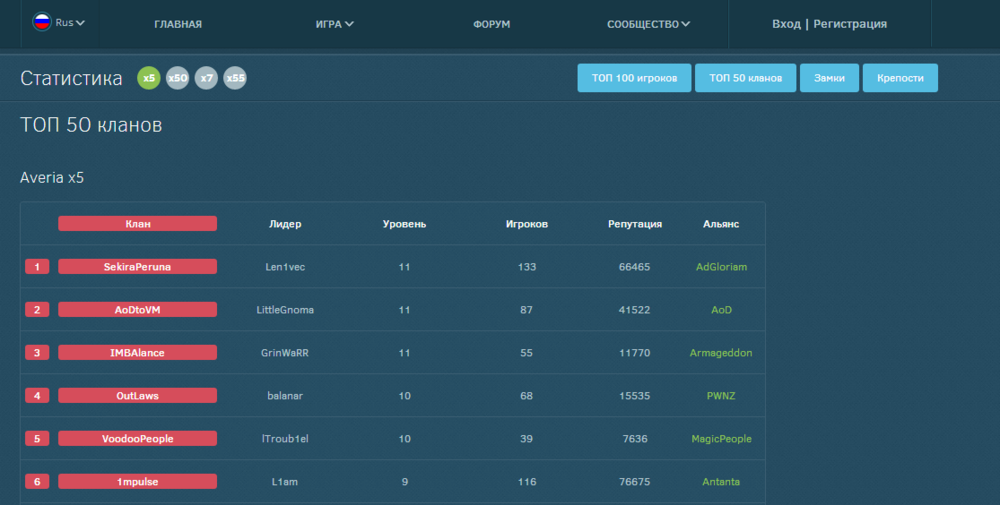1000x505 pixels.
Task: Open the ФОРУМ menu item
Action: (x=491, y=24)
